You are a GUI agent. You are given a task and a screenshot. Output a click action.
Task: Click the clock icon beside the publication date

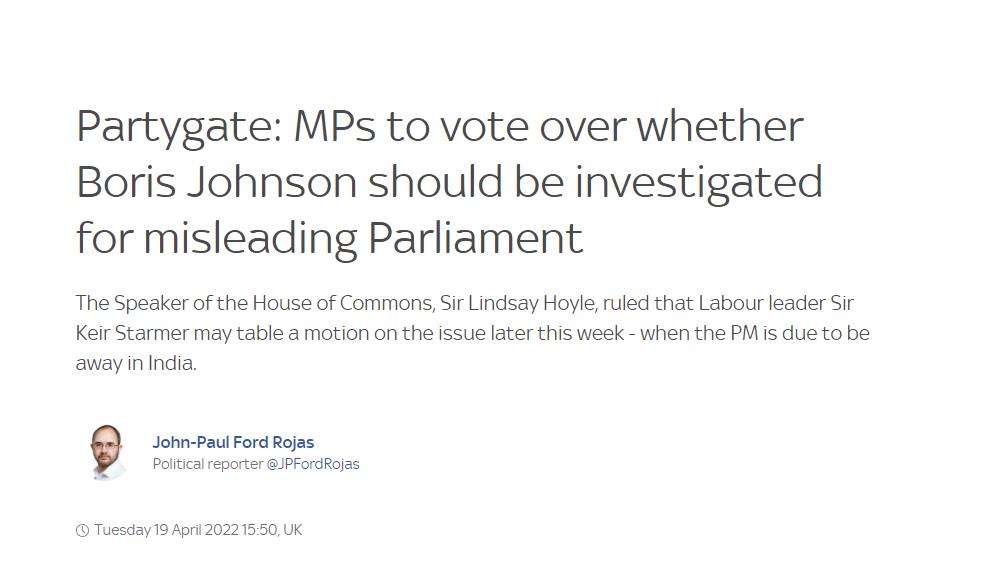point(83,531)
